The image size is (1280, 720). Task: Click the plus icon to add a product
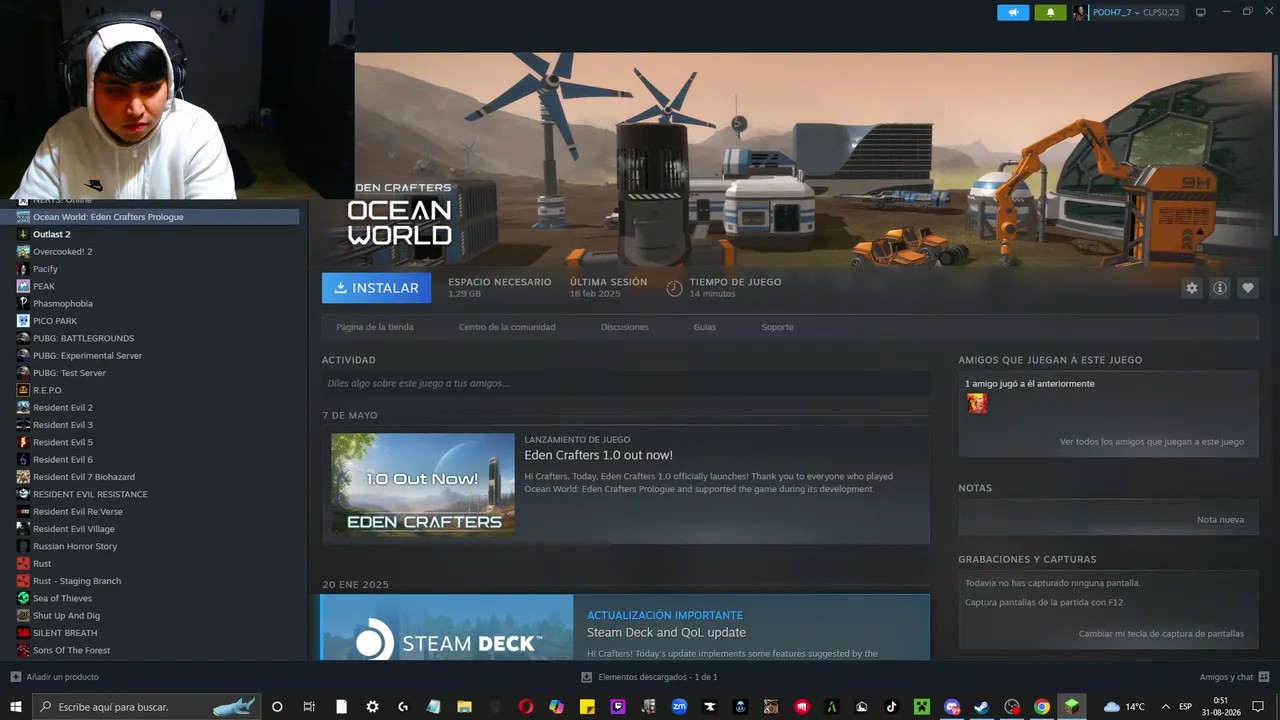[x=15, y=677]
